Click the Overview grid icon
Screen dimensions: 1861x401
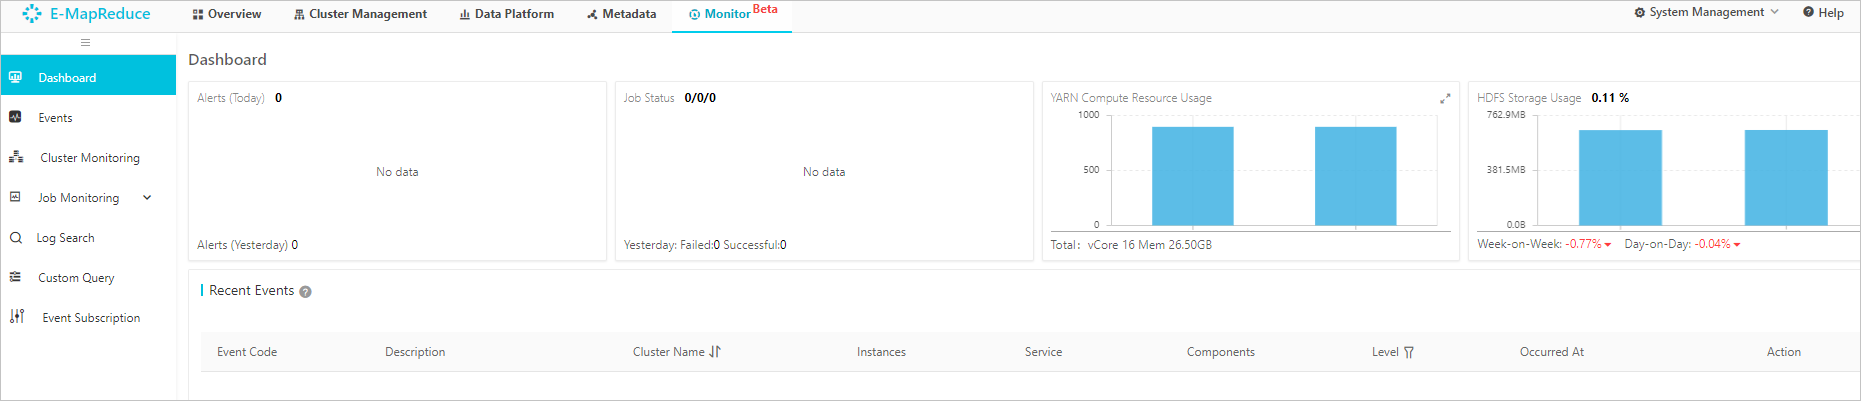pyautogui.click(x=198, y=14)
